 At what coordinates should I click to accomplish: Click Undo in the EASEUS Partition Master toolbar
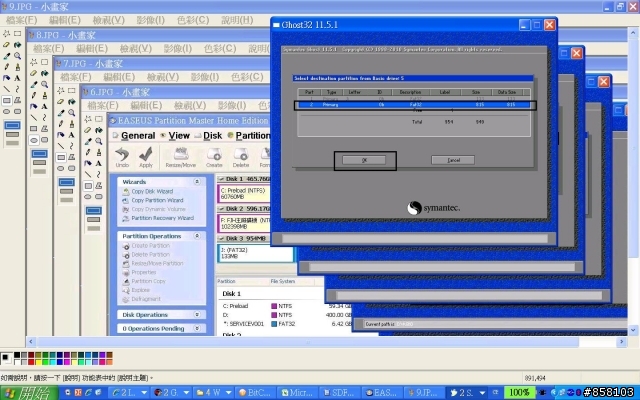pos(122,158)
